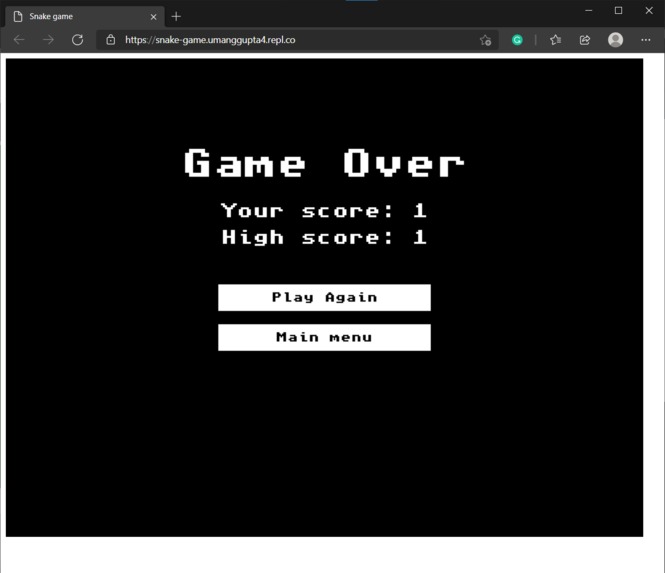Reload the Snake game page
Screen dimensions: 665x573
click(x=77, y=40)
